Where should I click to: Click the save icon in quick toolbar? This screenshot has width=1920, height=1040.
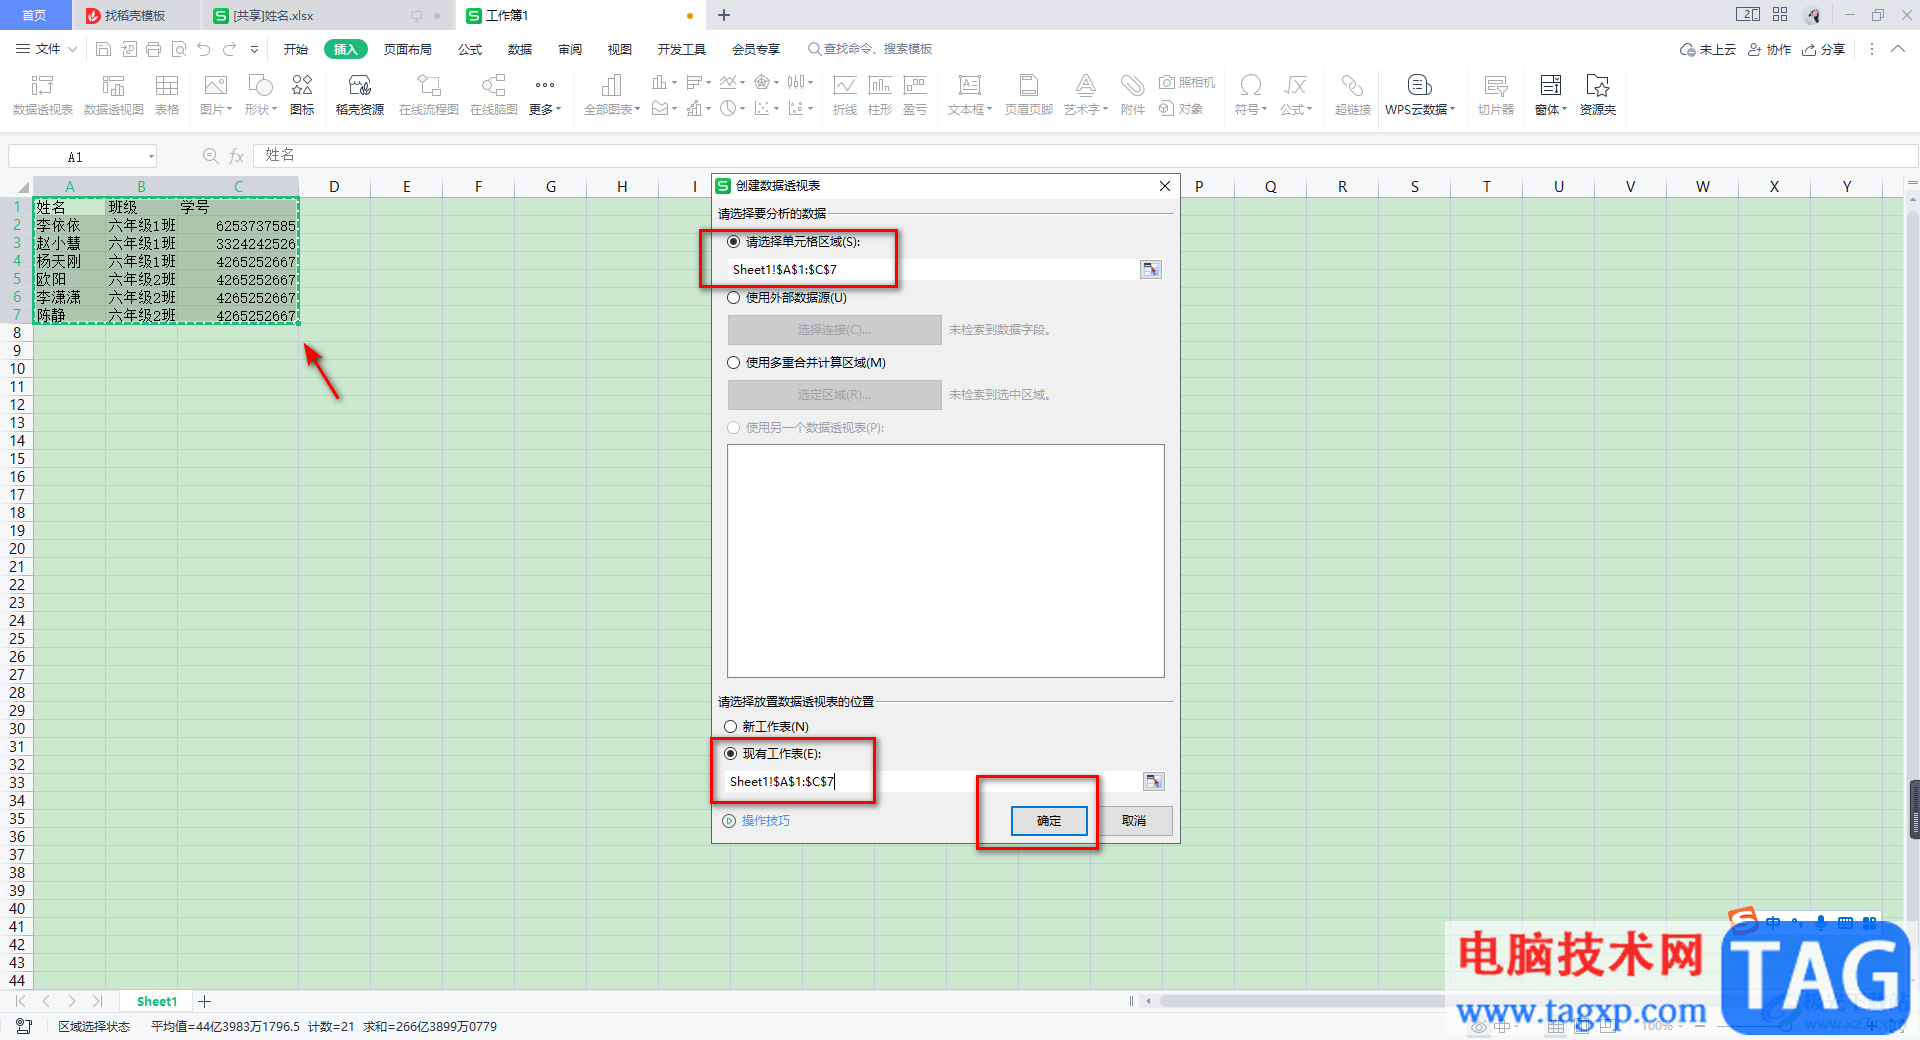103,49
